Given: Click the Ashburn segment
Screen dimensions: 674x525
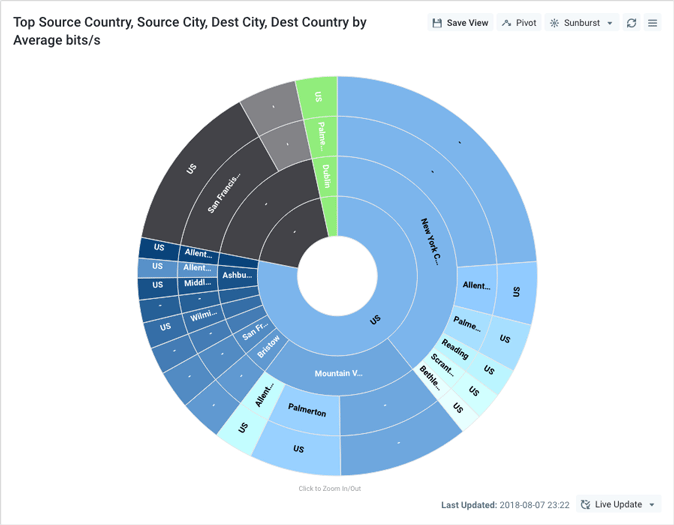Looking at the screenshot, I should click(x=238, y=275).
